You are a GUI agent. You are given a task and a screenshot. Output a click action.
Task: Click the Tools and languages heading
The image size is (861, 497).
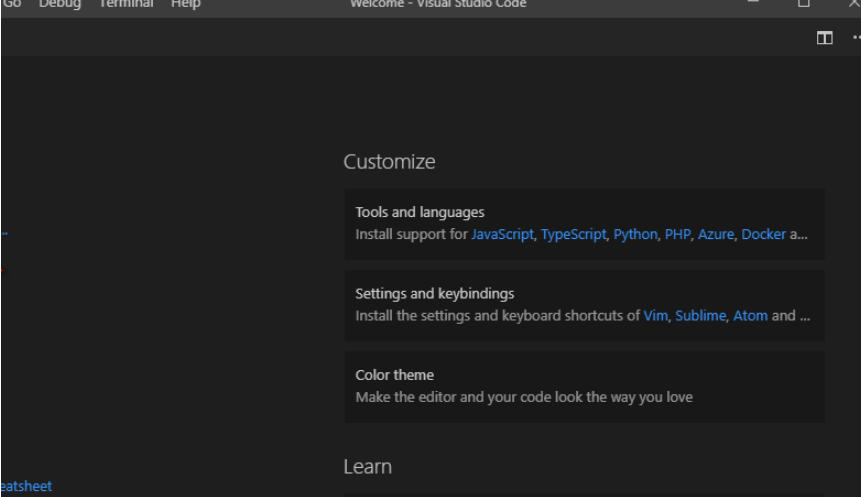coord(419,212)
